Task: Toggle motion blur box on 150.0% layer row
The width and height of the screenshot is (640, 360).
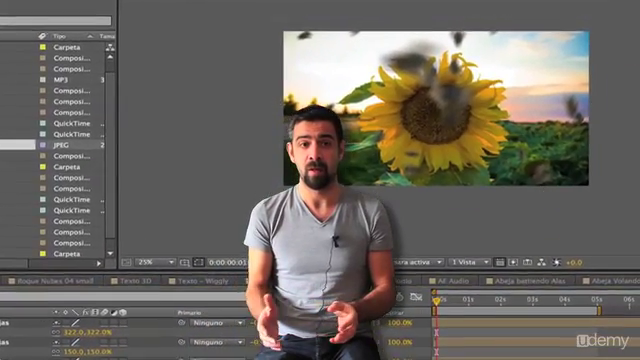Action: coord(104,342)
